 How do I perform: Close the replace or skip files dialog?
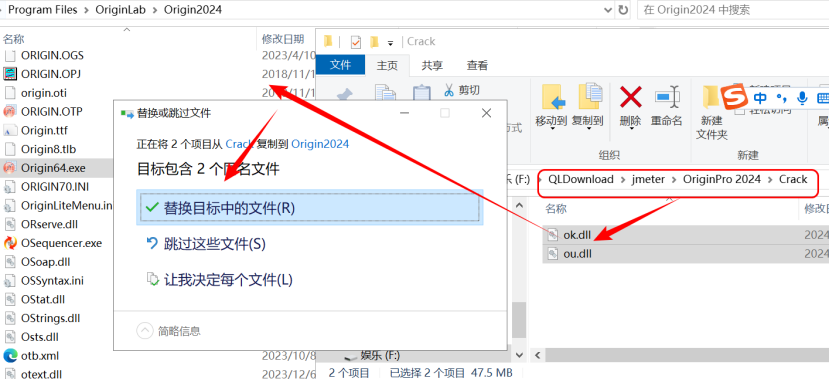tap(486, 113)
